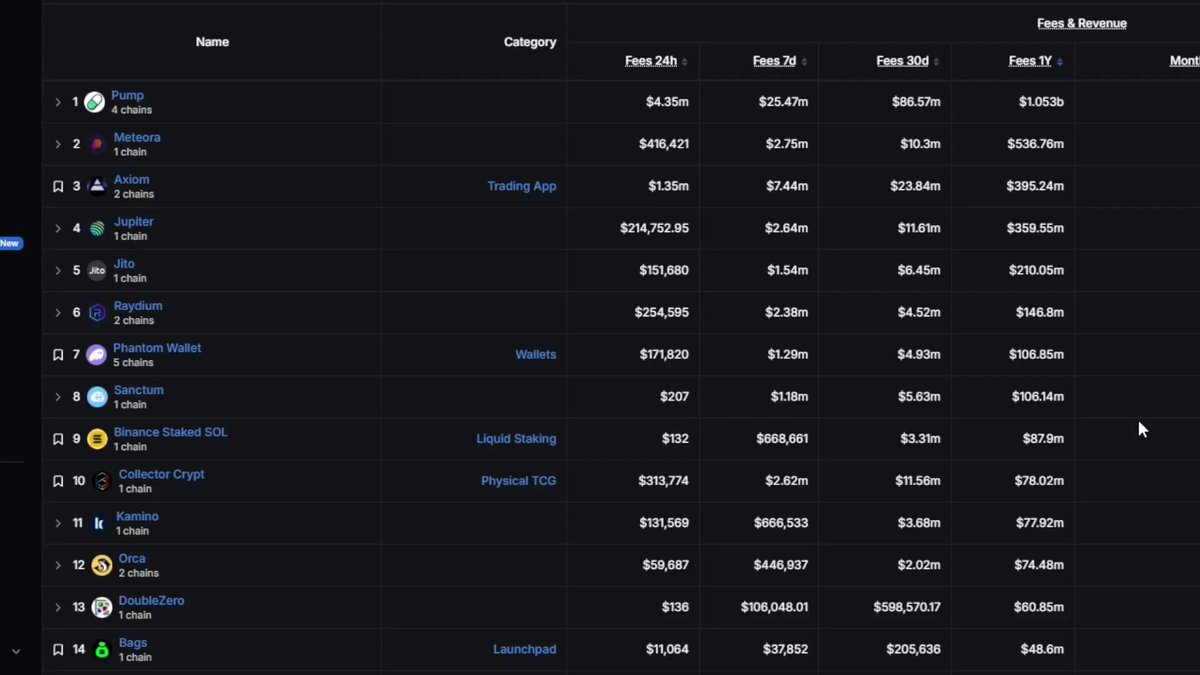The width and height of the screenshot is (1200, 675).
Task: Click the Orca logo icon
Action: [101, 565]
